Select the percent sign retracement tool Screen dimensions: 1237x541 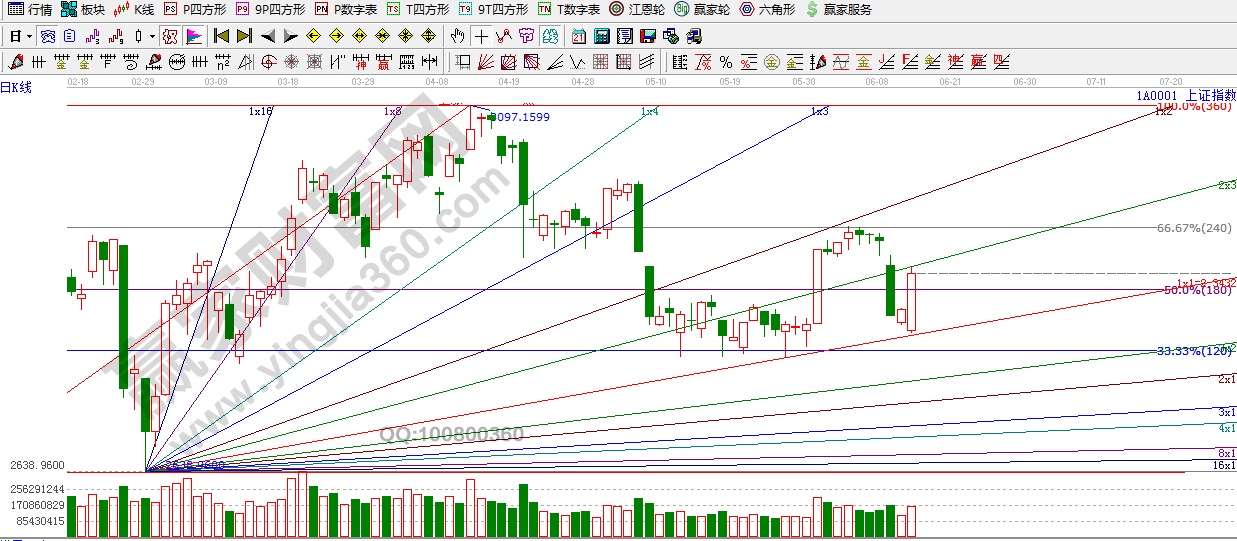point(725,62)
